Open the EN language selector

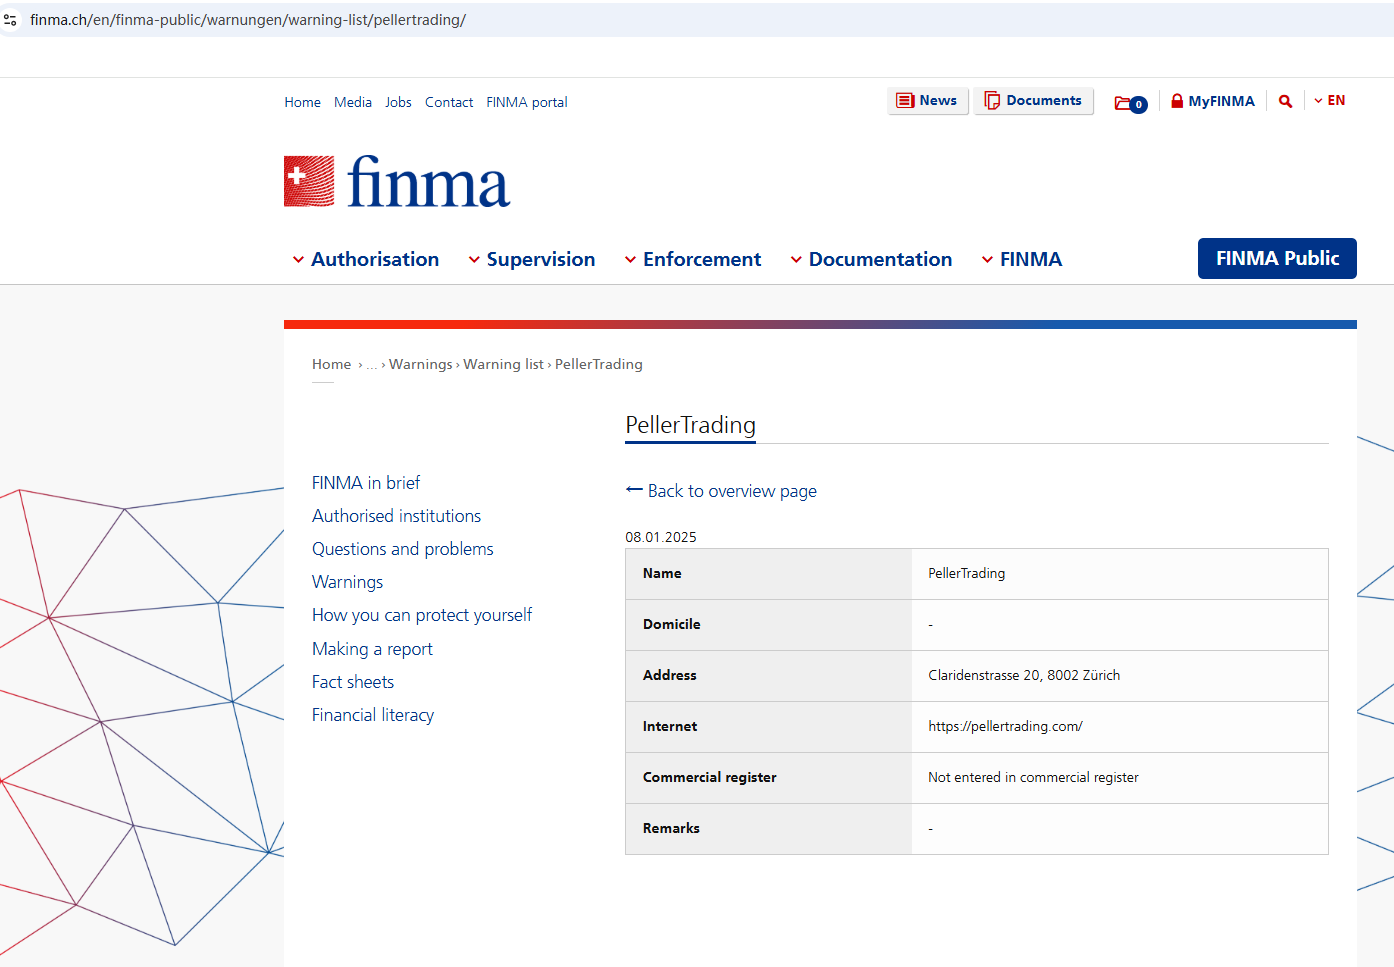tap(1329, 101)
